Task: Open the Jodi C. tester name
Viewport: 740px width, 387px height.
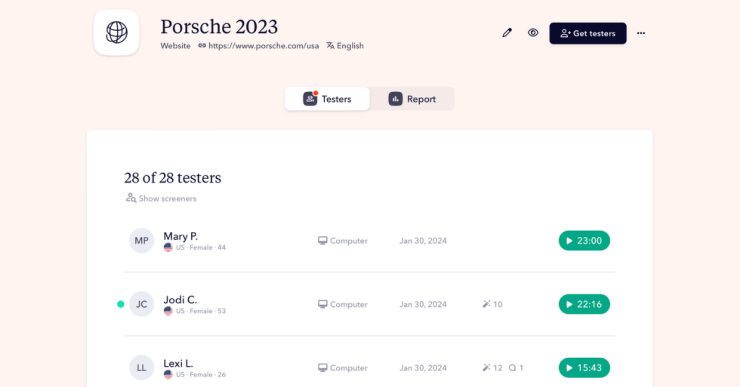Action: (x=180, y=300)
